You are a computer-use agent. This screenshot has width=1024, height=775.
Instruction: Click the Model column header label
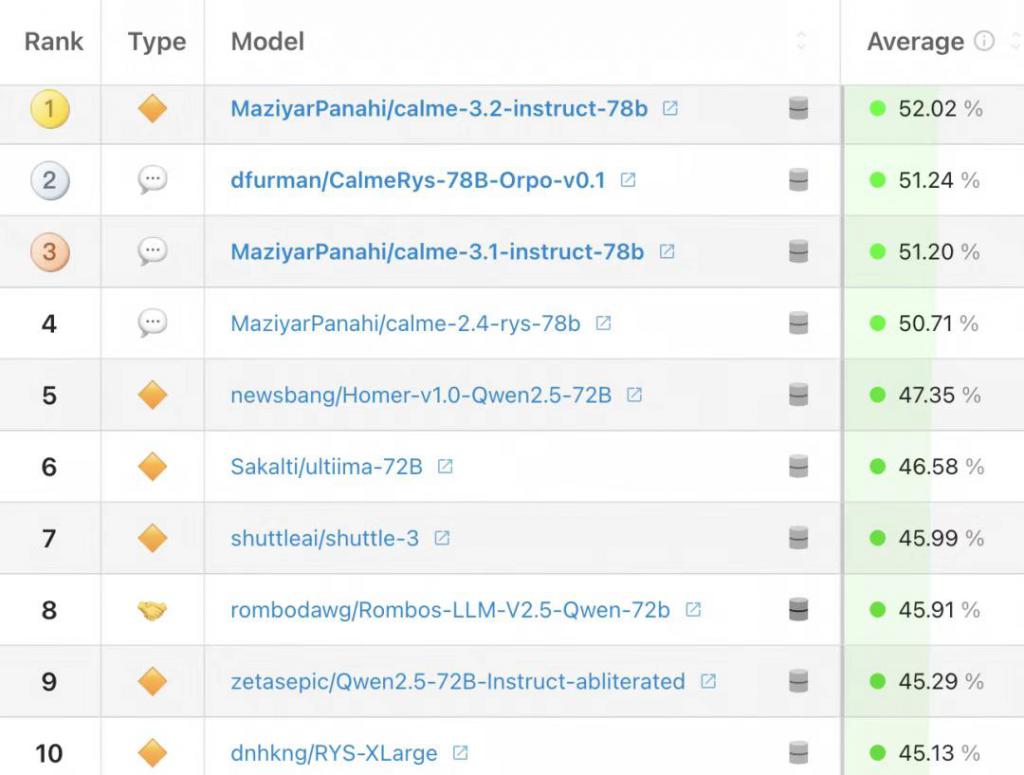(268, 41)
